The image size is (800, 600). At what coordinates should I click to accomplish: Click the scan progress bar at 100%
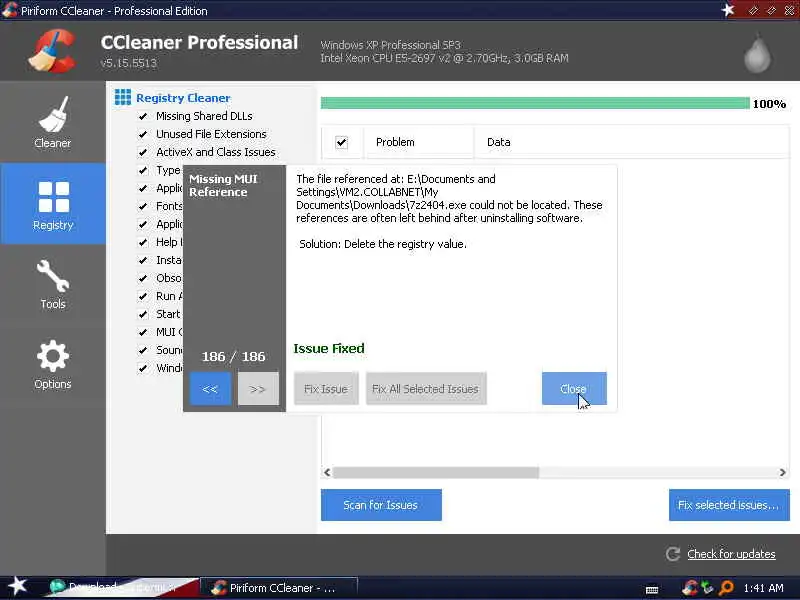(535, 104)
